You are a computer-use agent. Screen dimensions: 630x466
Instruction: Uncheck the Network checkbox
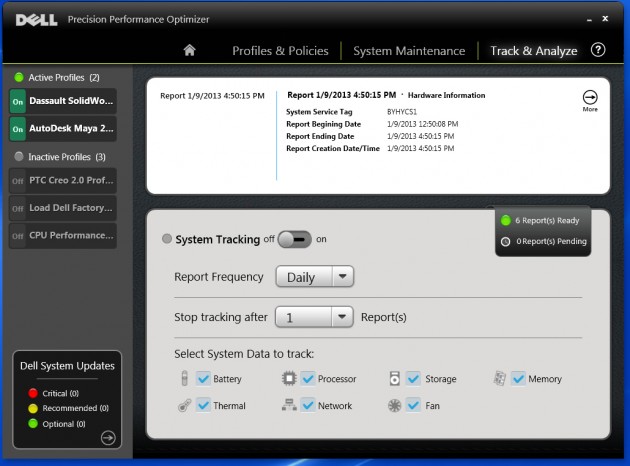308,405
